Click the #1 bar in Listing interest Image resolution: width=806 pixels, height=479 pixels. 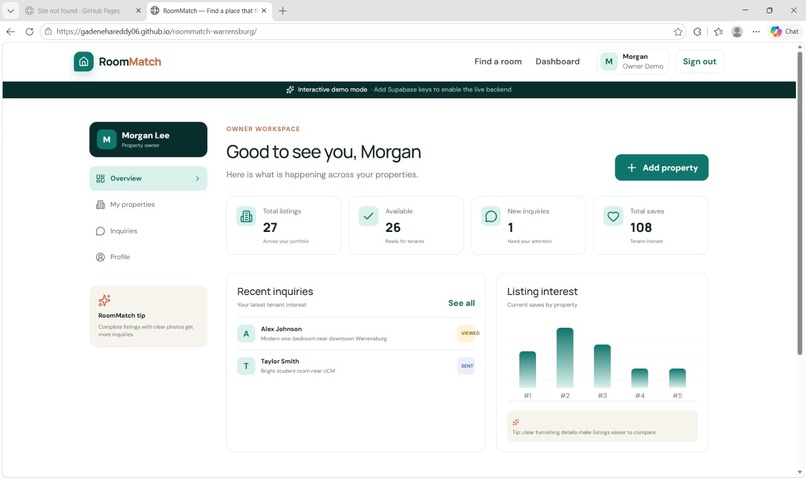point(527,369)
